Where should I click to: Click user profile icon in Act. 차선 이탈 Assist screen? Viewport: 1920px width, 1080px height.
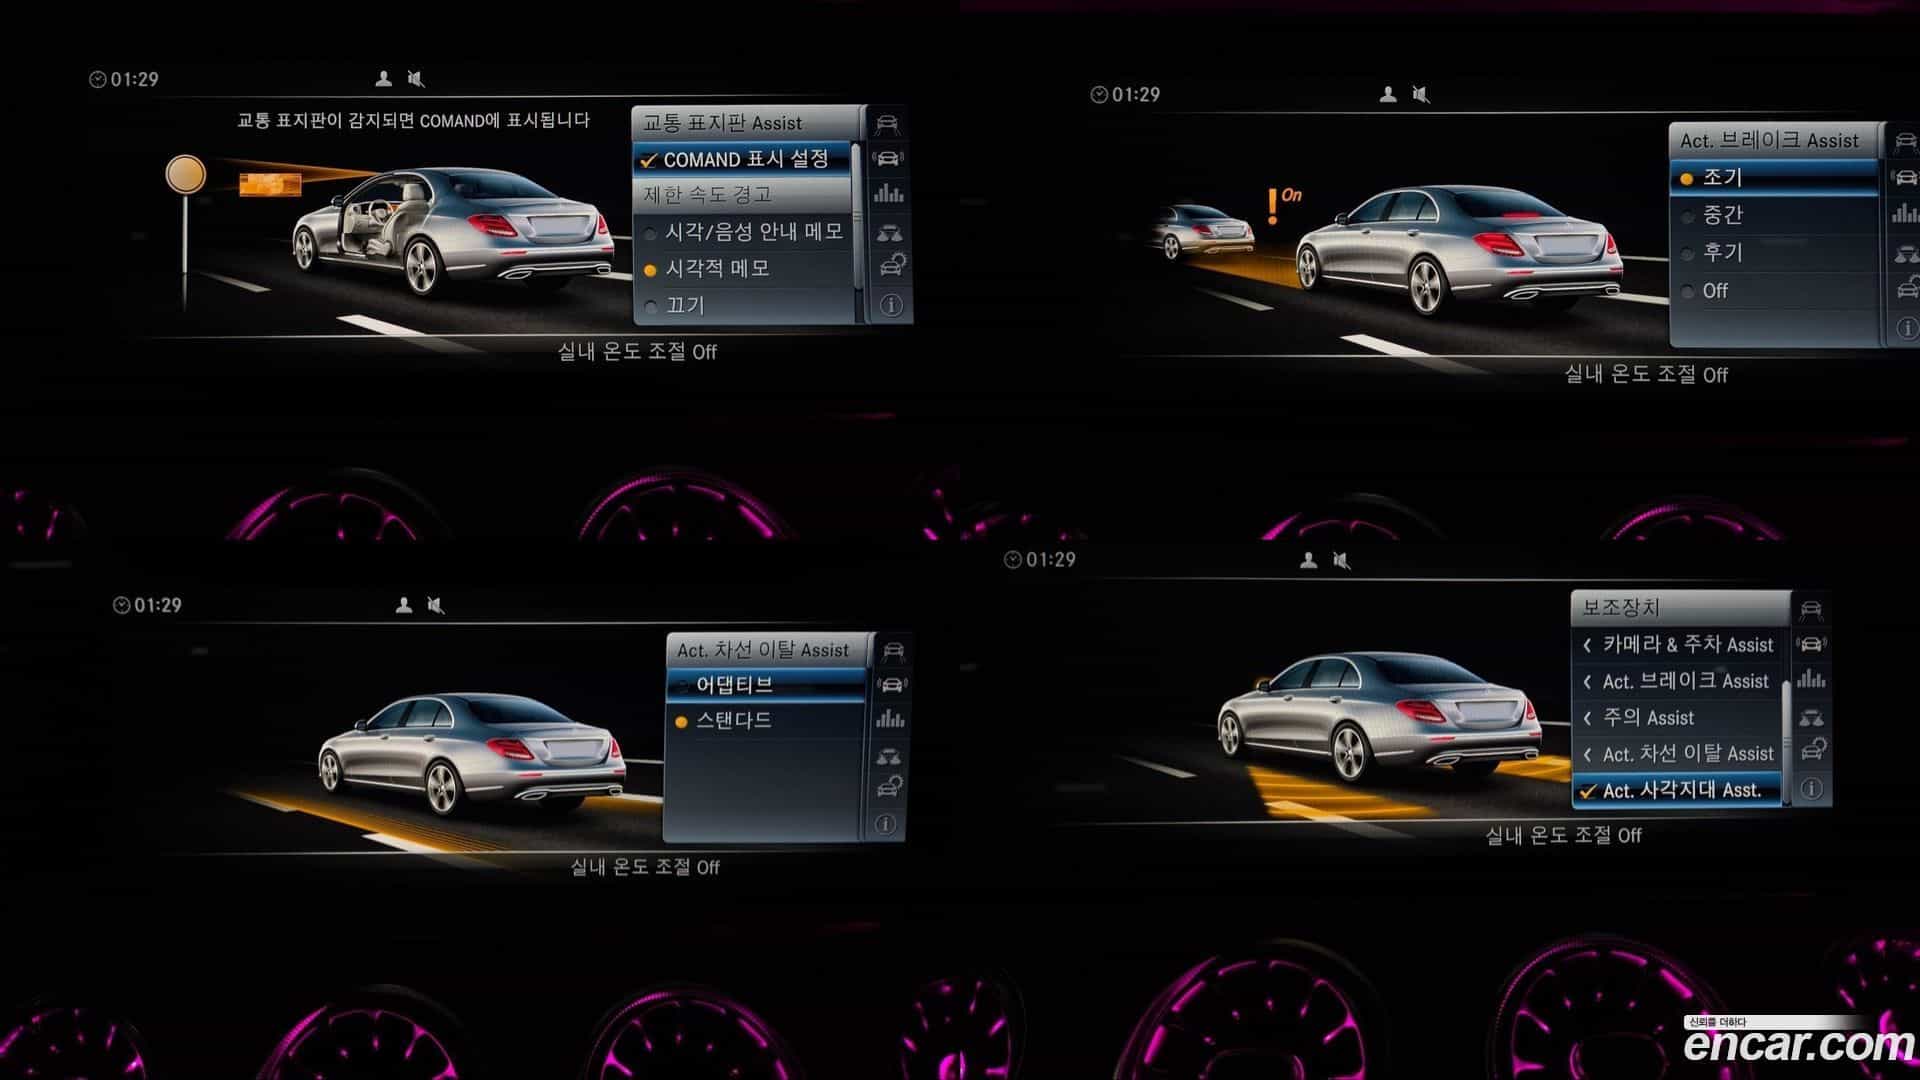coord(403,605)
